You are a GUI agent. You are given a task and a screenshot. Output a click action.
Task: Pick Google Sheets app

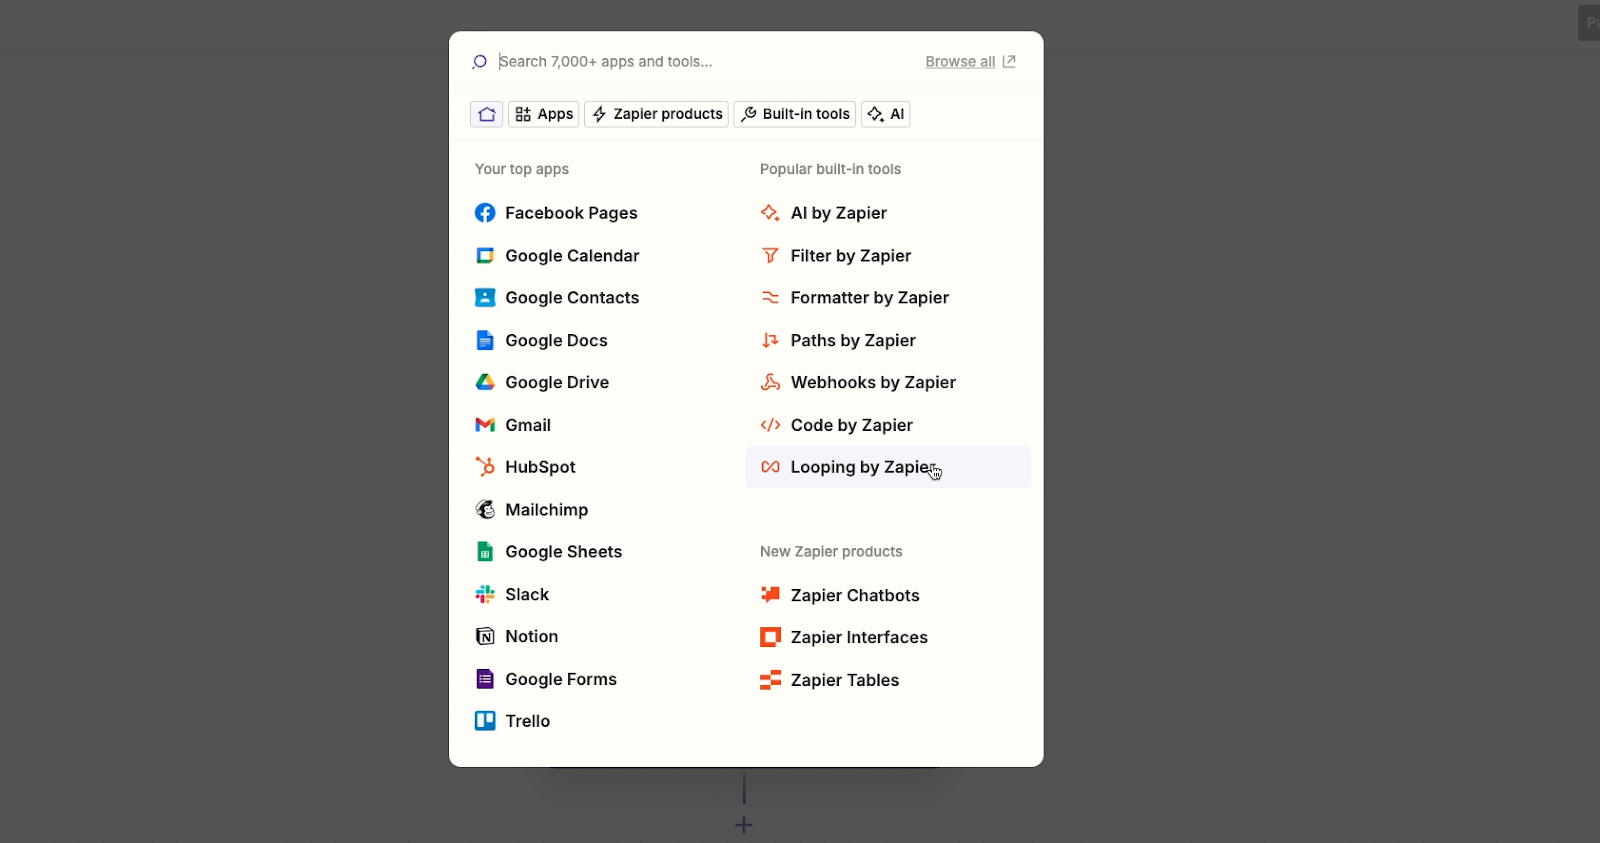point(563,552)
